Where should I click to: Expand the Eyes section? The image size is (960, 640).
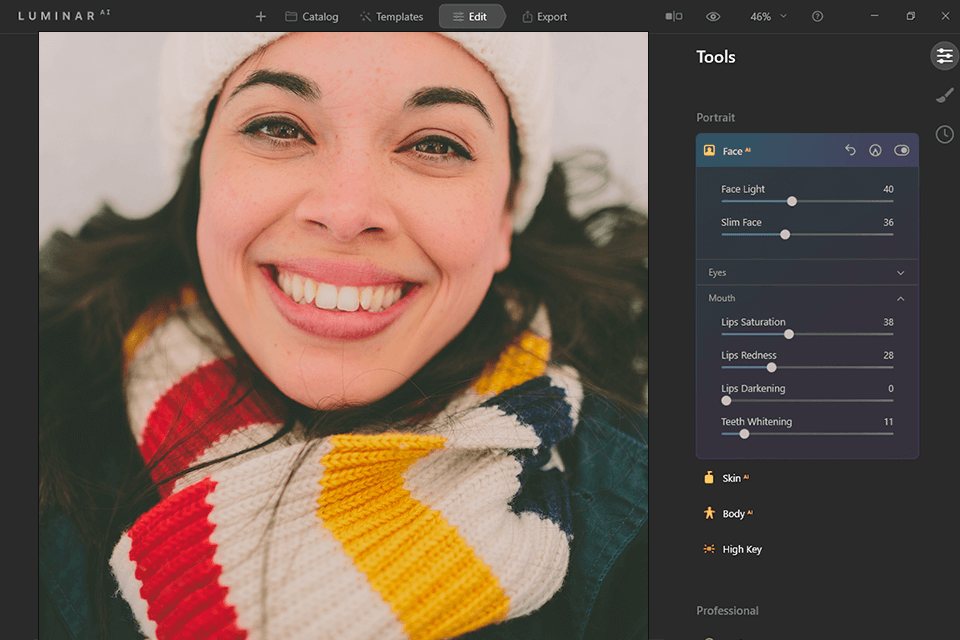808,273
